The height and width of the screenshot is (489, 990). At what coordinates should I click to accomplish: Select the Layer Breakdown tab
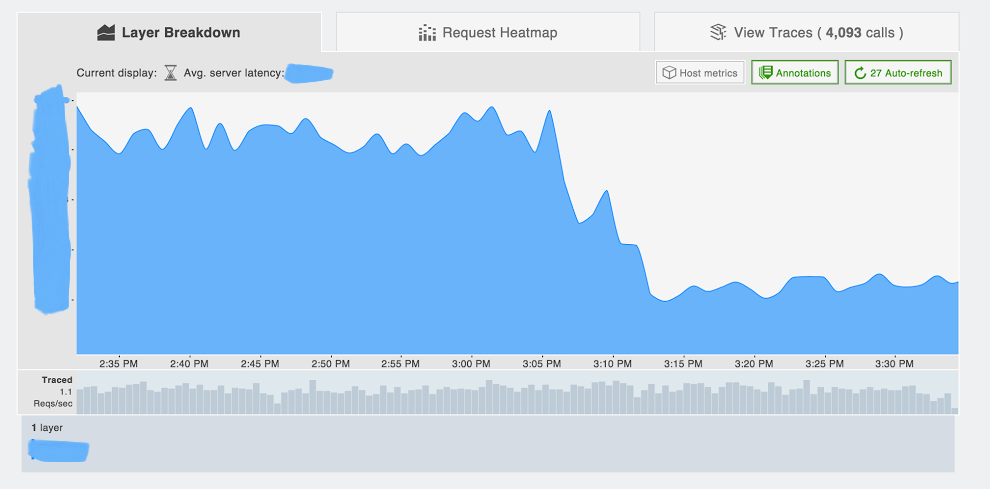pyautogui.click(x=169, y=32)
